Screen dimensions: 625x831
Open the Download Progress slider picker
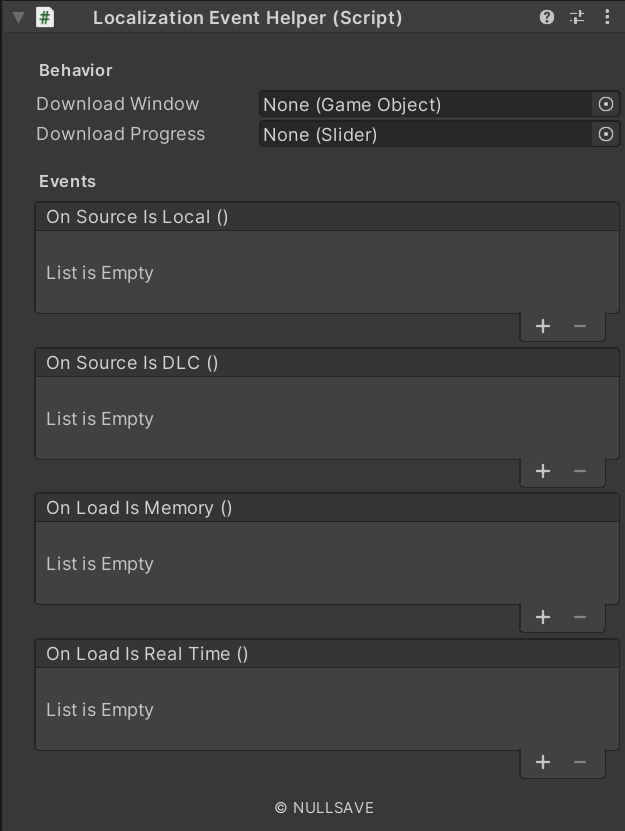click(x=605, y=133)
